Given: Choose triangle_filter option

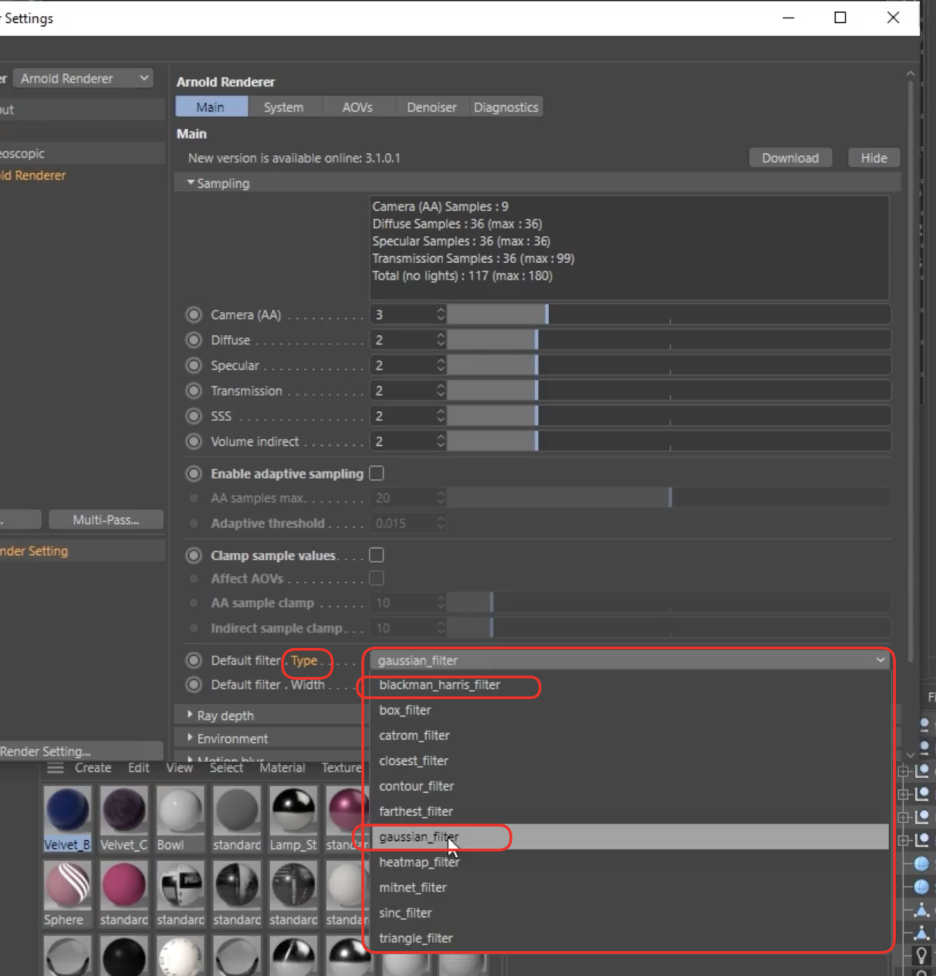Looking at the screenshot, I should [629, 938].
